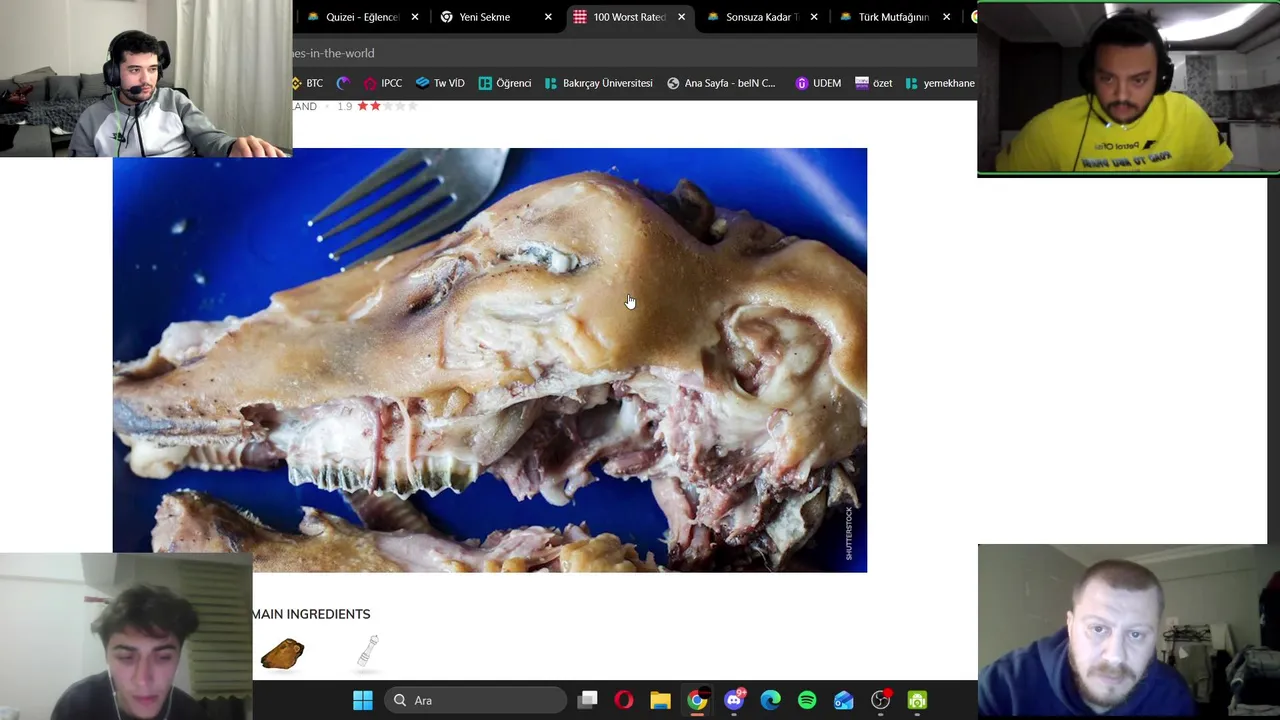This screenshot has height=720, width=1280.
Task: Open Task View from the taskbar
Action: pos(588,701)
